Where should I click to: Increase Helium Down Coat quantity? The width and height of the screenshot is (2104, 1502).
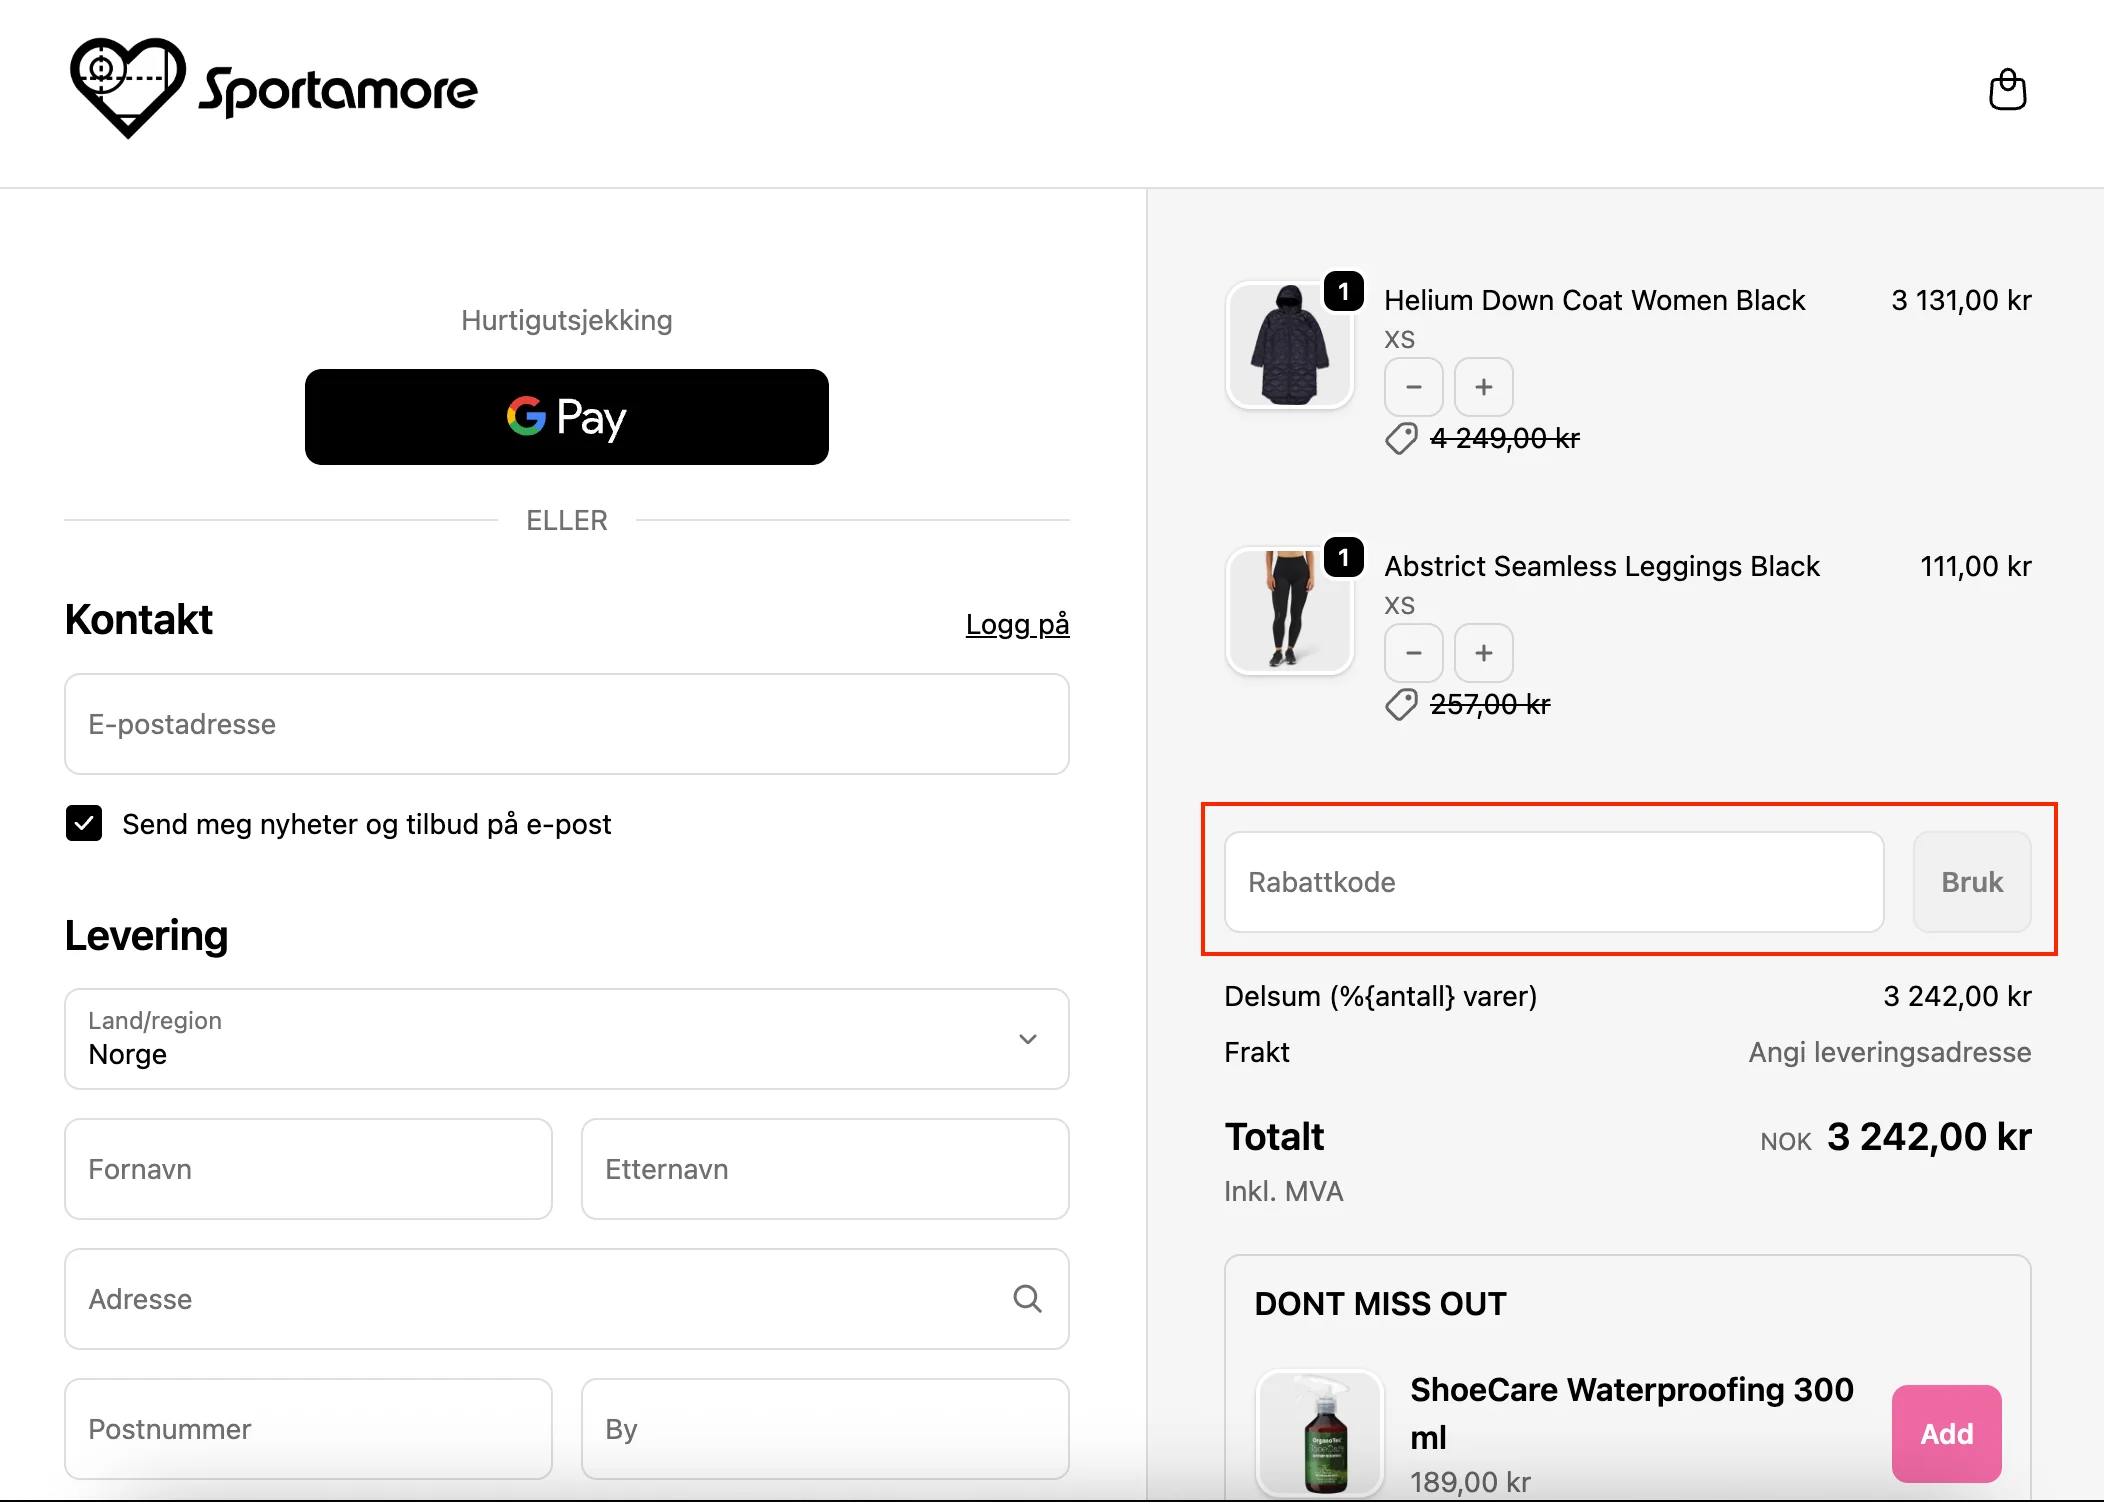(x=1483, y=387)
